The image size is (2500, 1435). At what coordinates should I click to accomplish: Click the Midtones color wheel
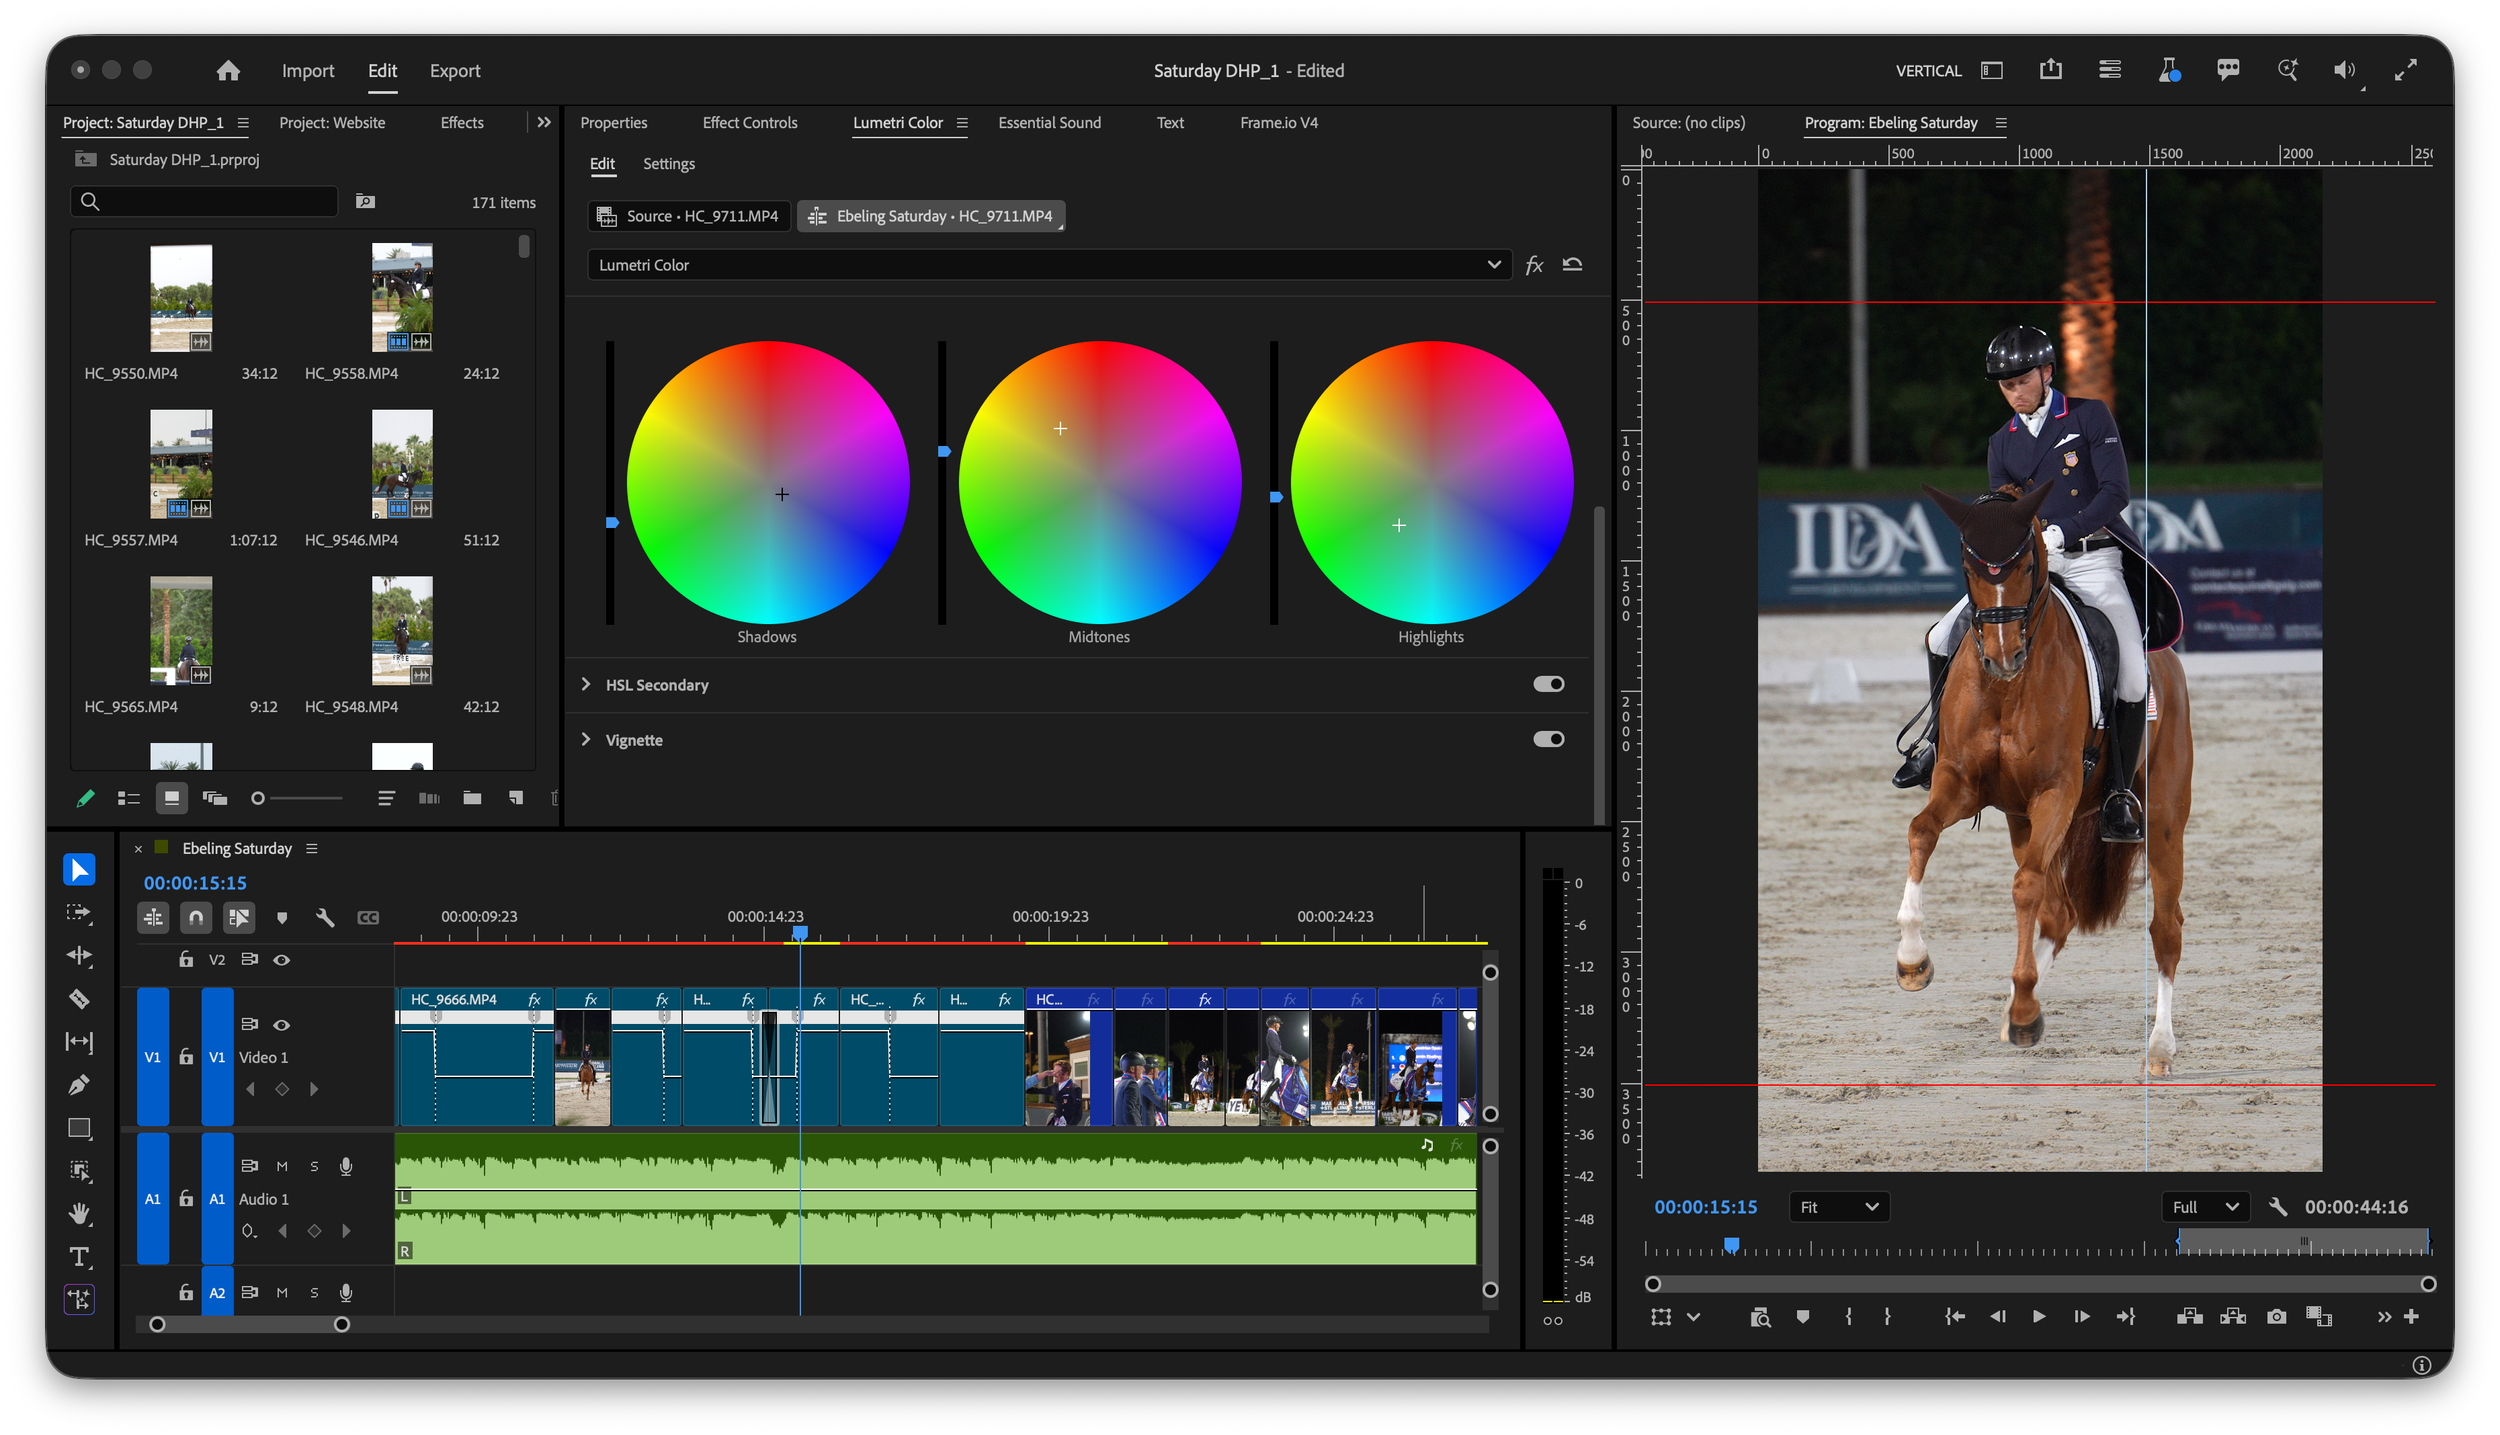pos(1099,483)
